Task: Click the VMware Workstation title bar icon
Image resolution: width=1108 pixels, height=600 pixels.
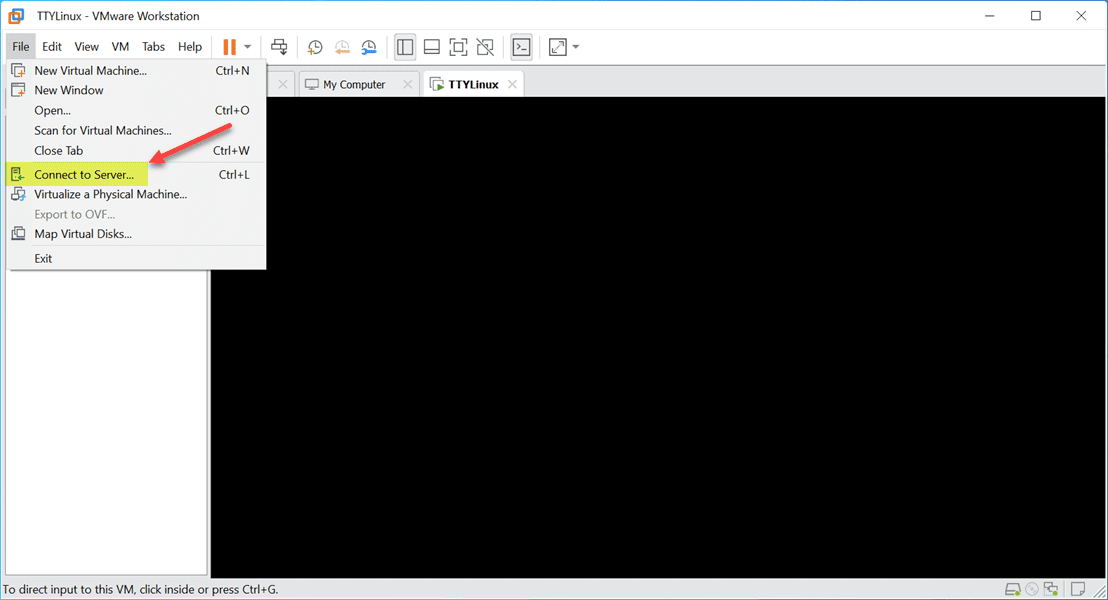Action: 16,16
